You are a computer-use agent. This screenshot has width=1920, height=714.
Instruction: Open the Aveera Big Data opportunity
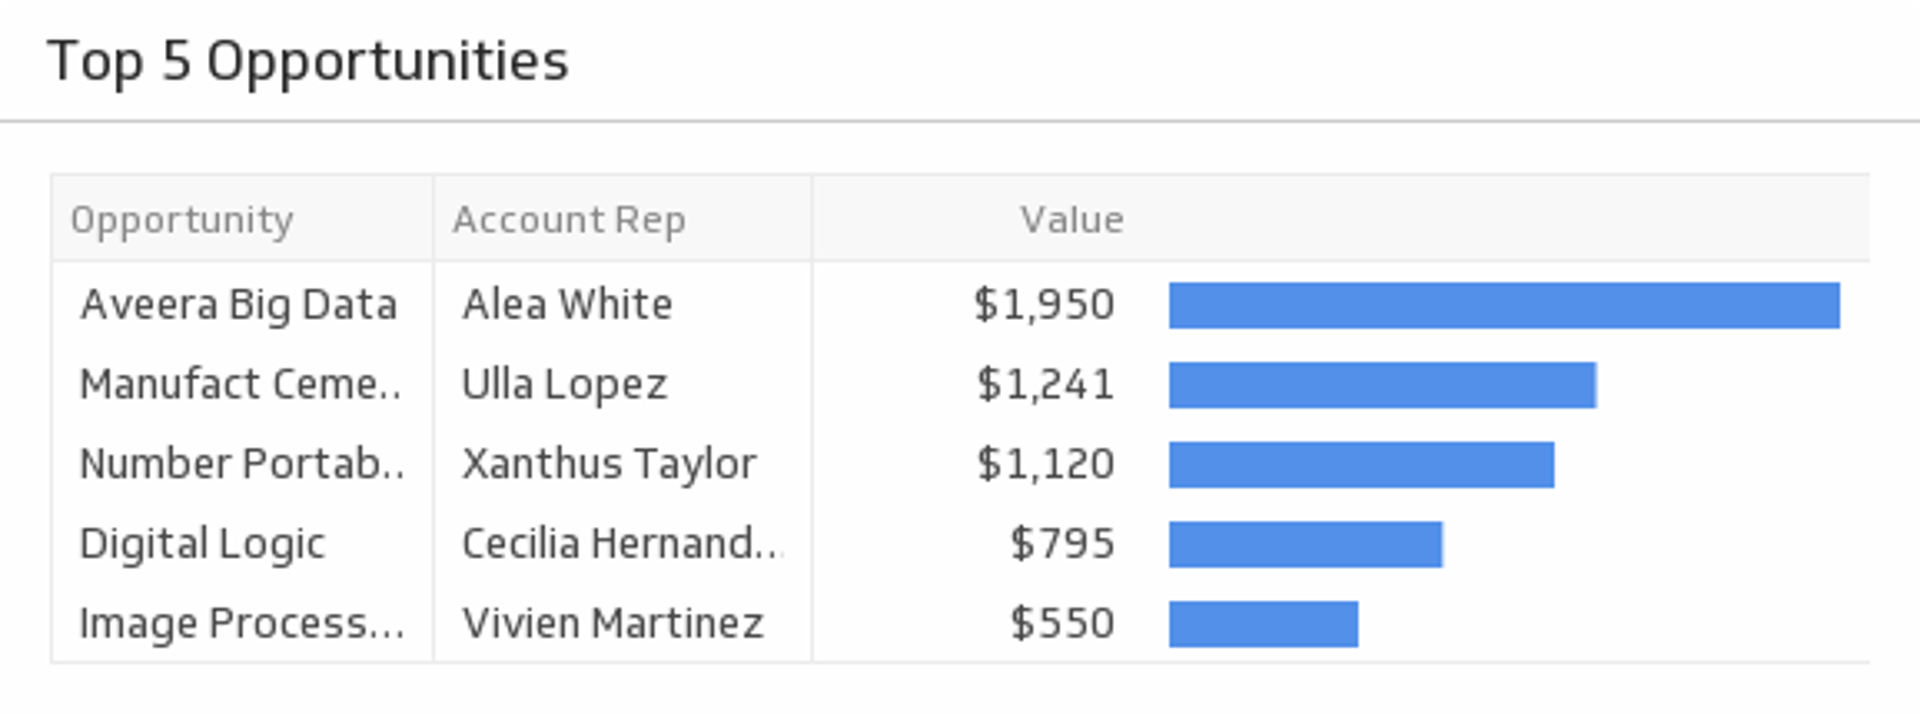239,305
